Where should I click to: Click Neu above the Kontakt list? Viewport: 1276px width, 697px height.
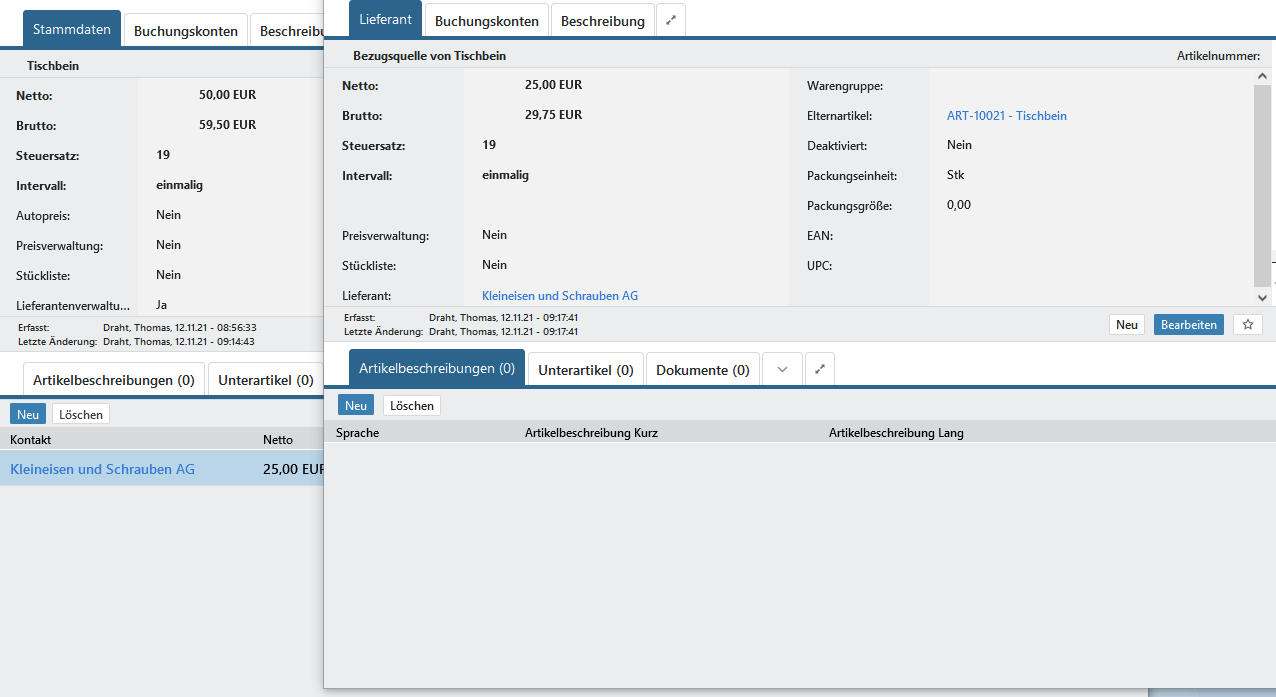(28, 414)
